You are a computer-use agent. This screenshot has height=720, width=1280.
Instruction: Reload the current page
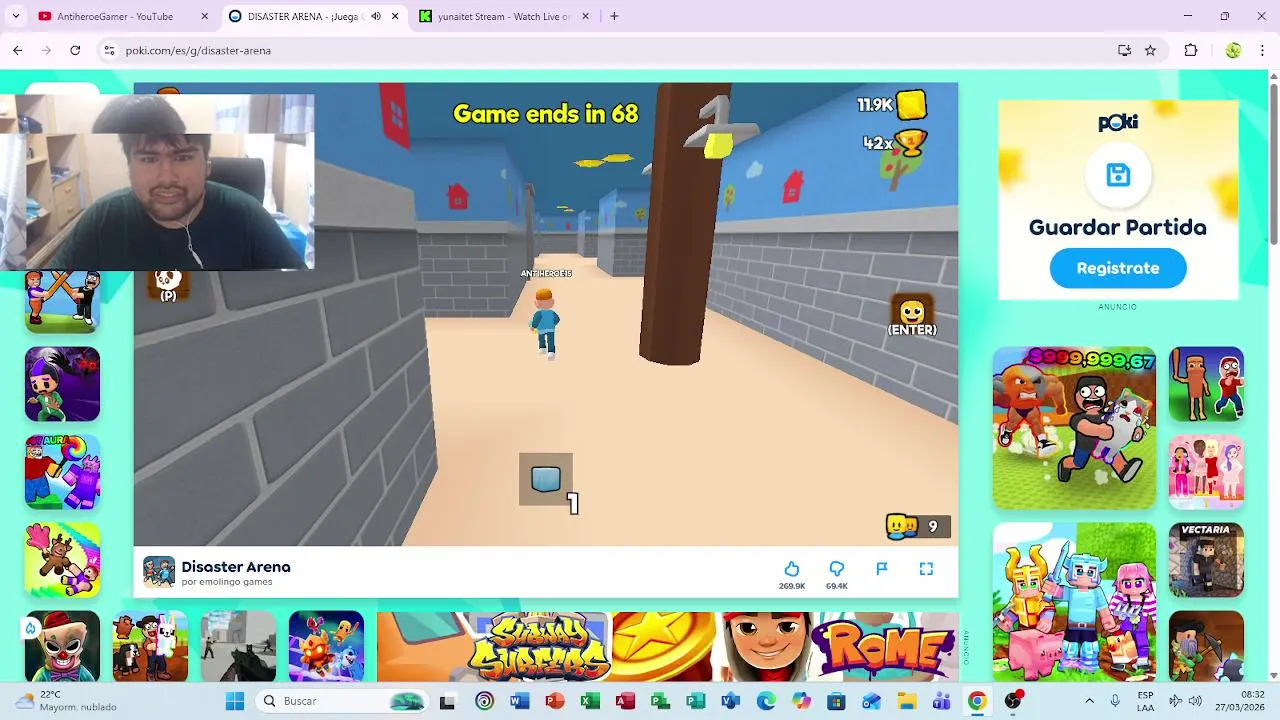tap(75, 50)
